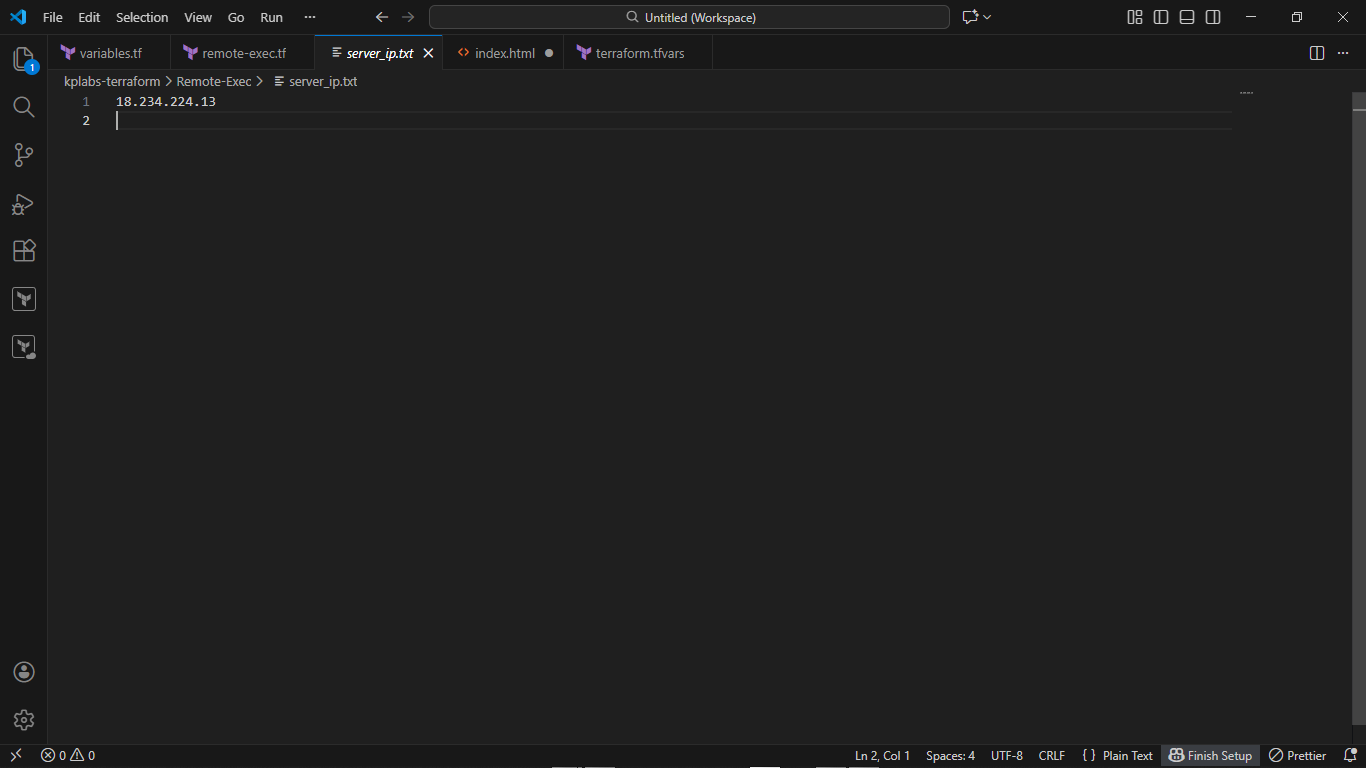The height and width of the screenshot is (768, 1366).
Task: Open Source Control view
Action: pos(24,155)
